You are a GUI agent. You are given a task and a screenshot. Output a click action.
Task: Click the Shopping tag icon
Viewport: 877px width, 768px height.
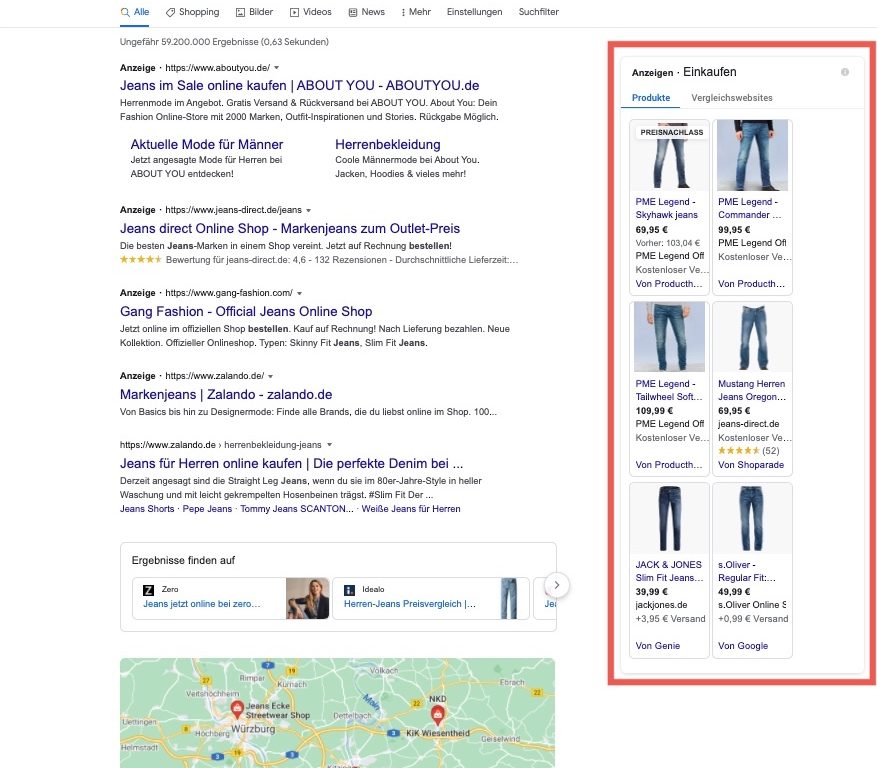(x=171, y=12)
